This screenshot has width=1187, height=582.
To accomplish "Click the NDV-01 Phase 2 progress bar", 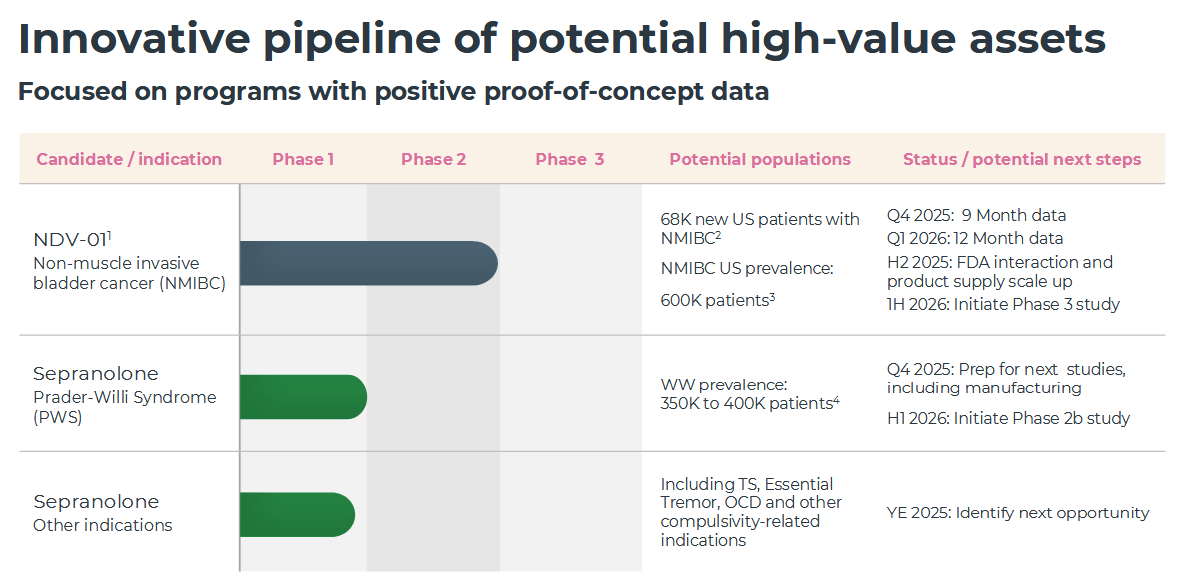I will pos(369,263).
